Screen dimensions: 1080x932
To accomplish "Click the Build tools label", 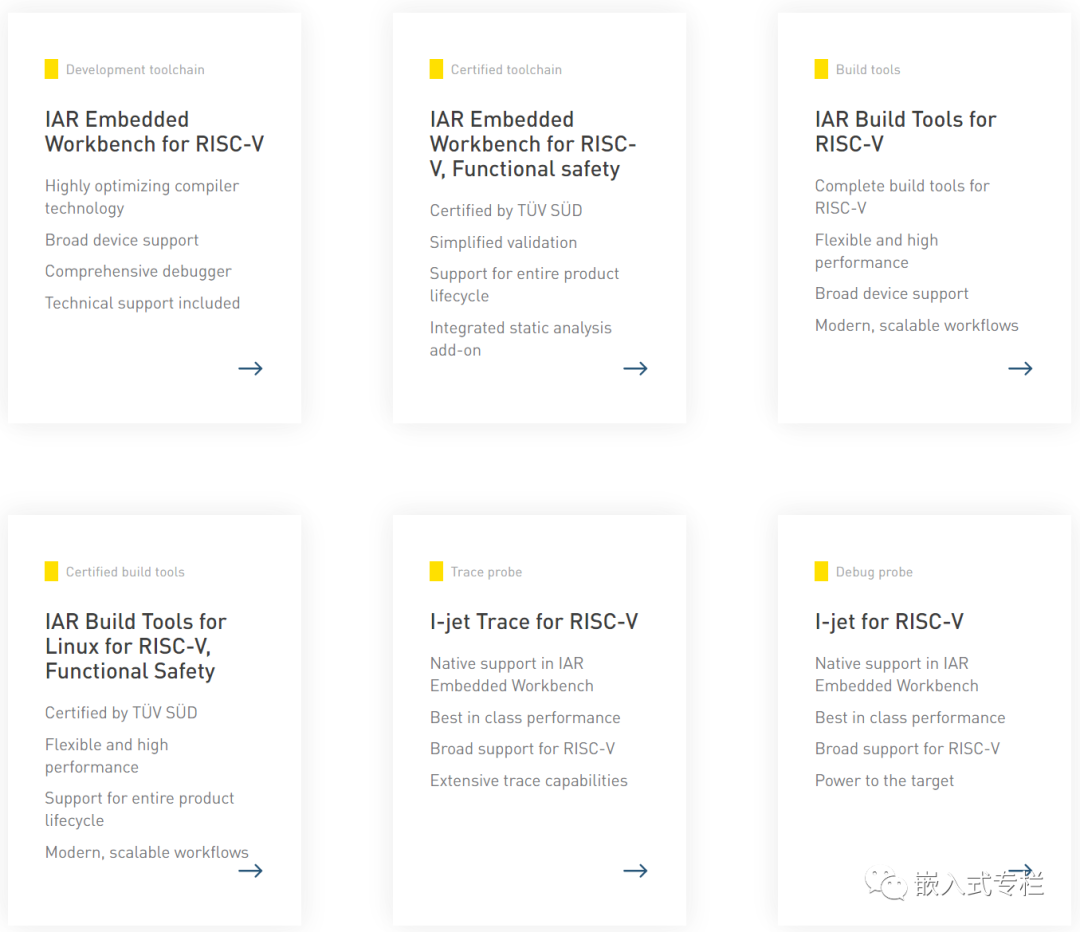I will pos(868,70).
